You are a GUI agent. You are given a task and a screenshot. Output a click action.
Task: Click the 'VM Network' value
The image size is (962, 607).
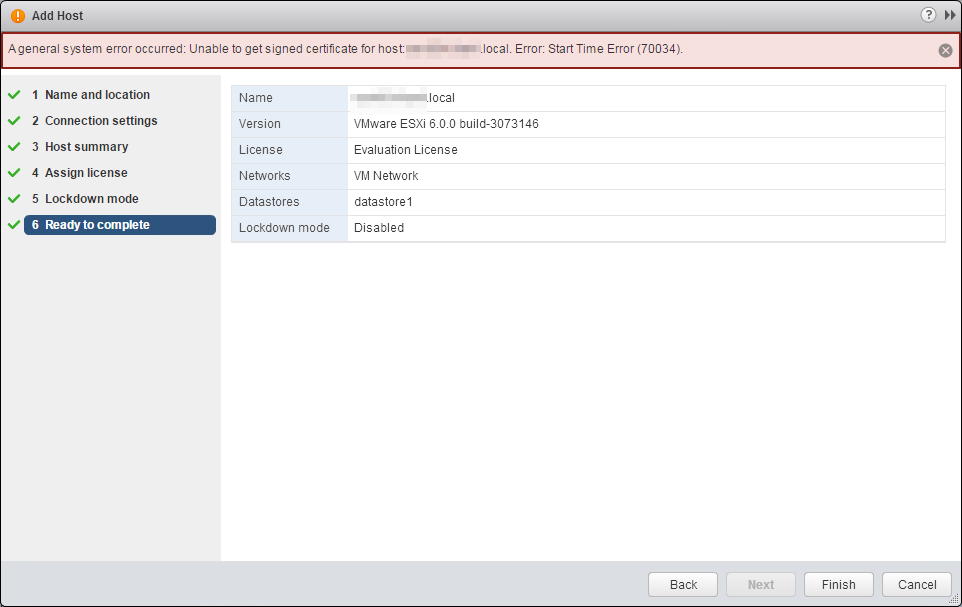pyautogui.click(x=386, y=176)
